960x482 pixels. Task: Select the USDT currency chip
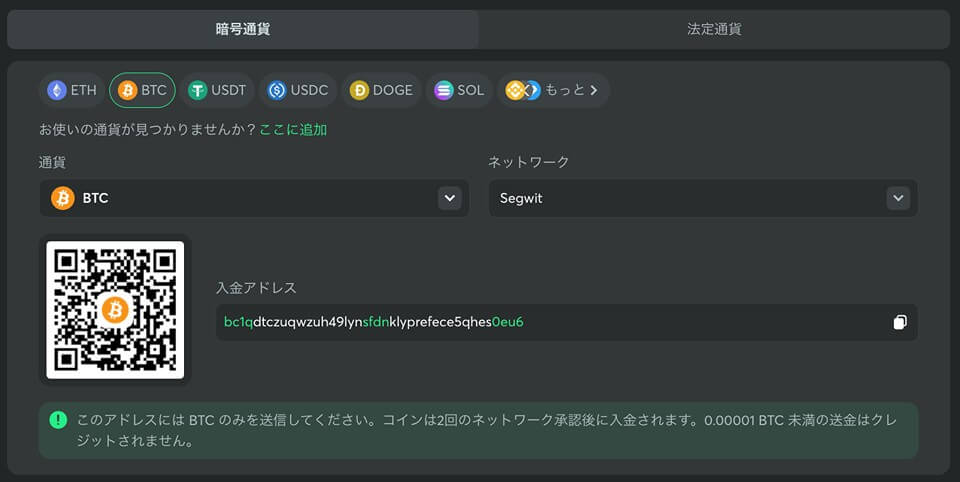217,90
